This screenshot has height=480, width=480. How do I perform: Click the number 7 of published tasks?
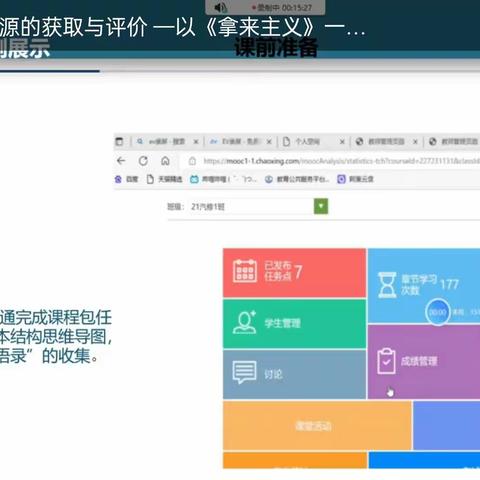click(x=299, y=272)
